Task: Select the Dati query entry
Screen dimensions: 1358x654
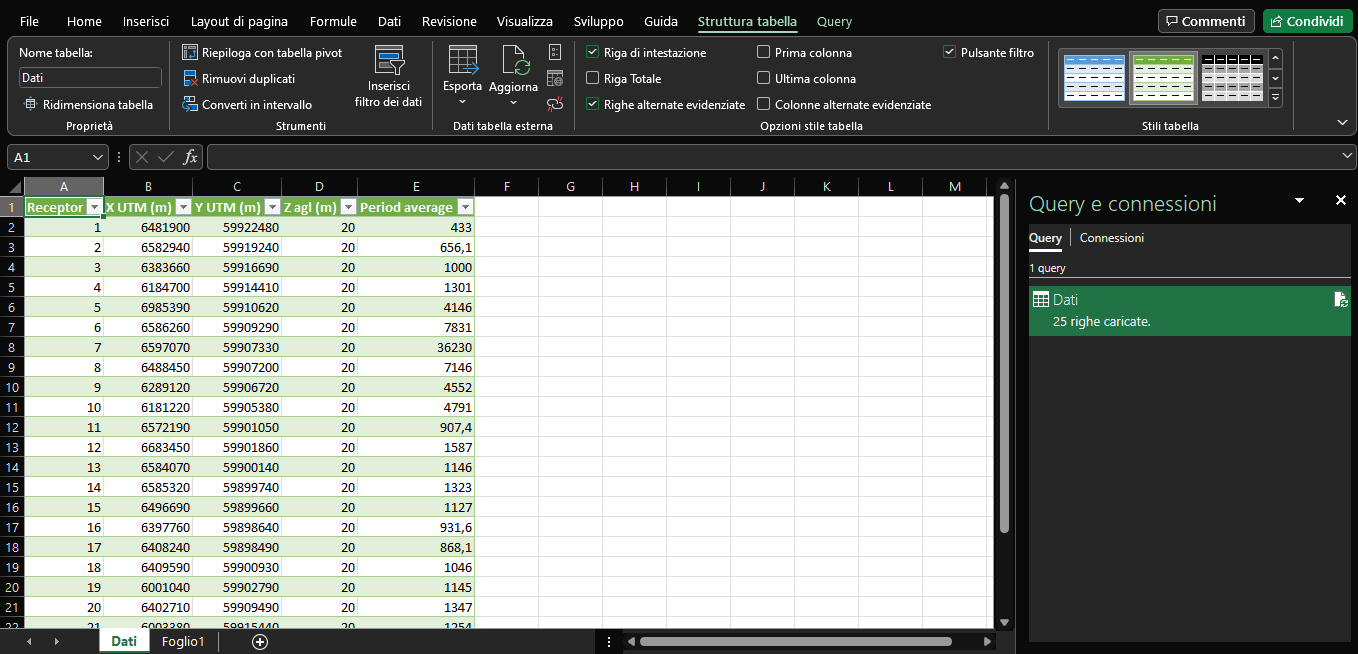Action: pyautogui.click(x=1190, y=310)
